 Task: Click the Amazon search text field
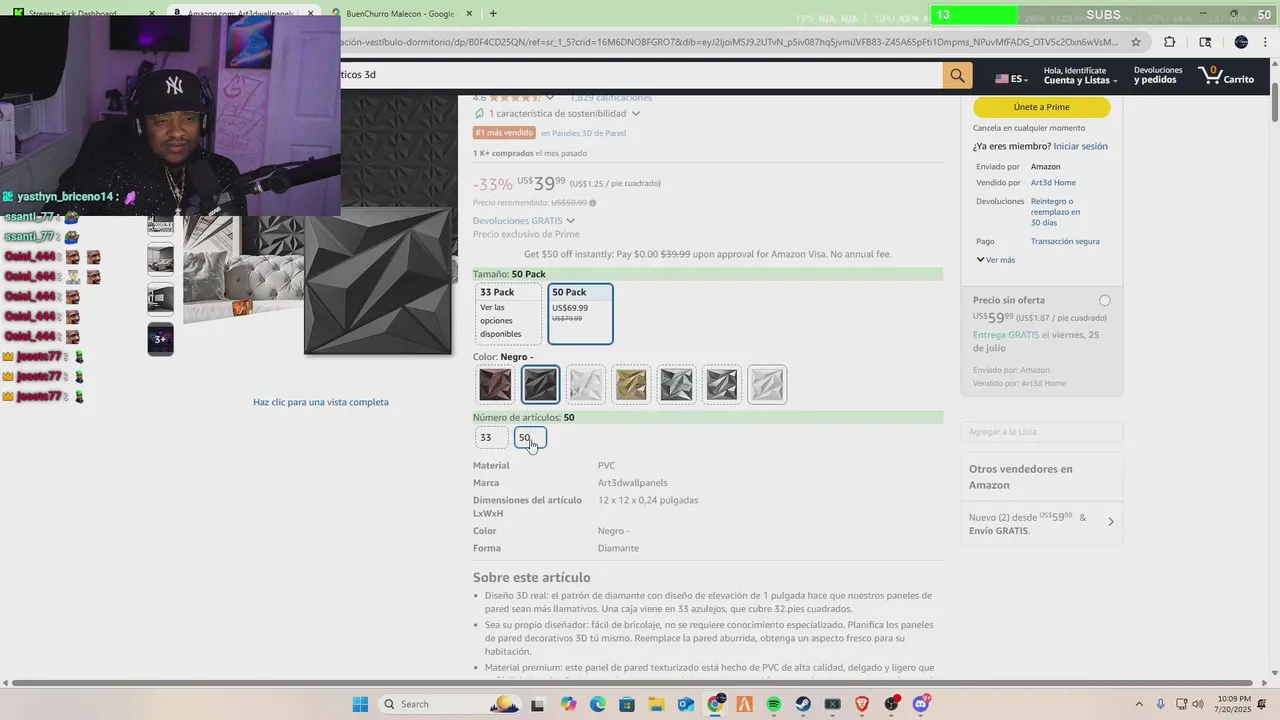pos(640,75)
